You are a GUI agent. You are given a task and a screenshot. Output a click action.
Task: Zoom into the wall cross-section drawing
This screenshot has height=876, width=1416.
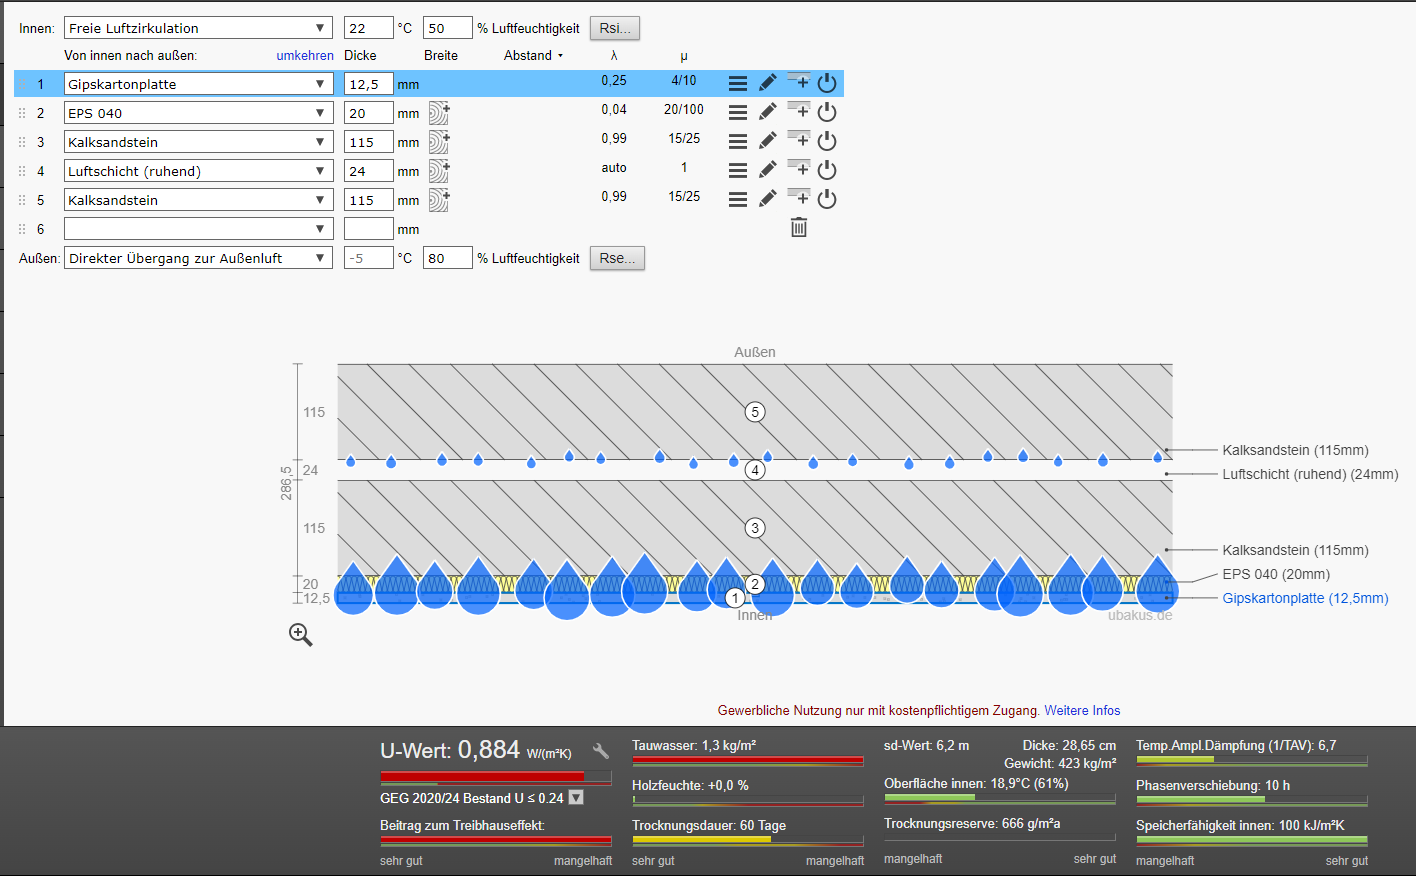[x=301, y=635]
